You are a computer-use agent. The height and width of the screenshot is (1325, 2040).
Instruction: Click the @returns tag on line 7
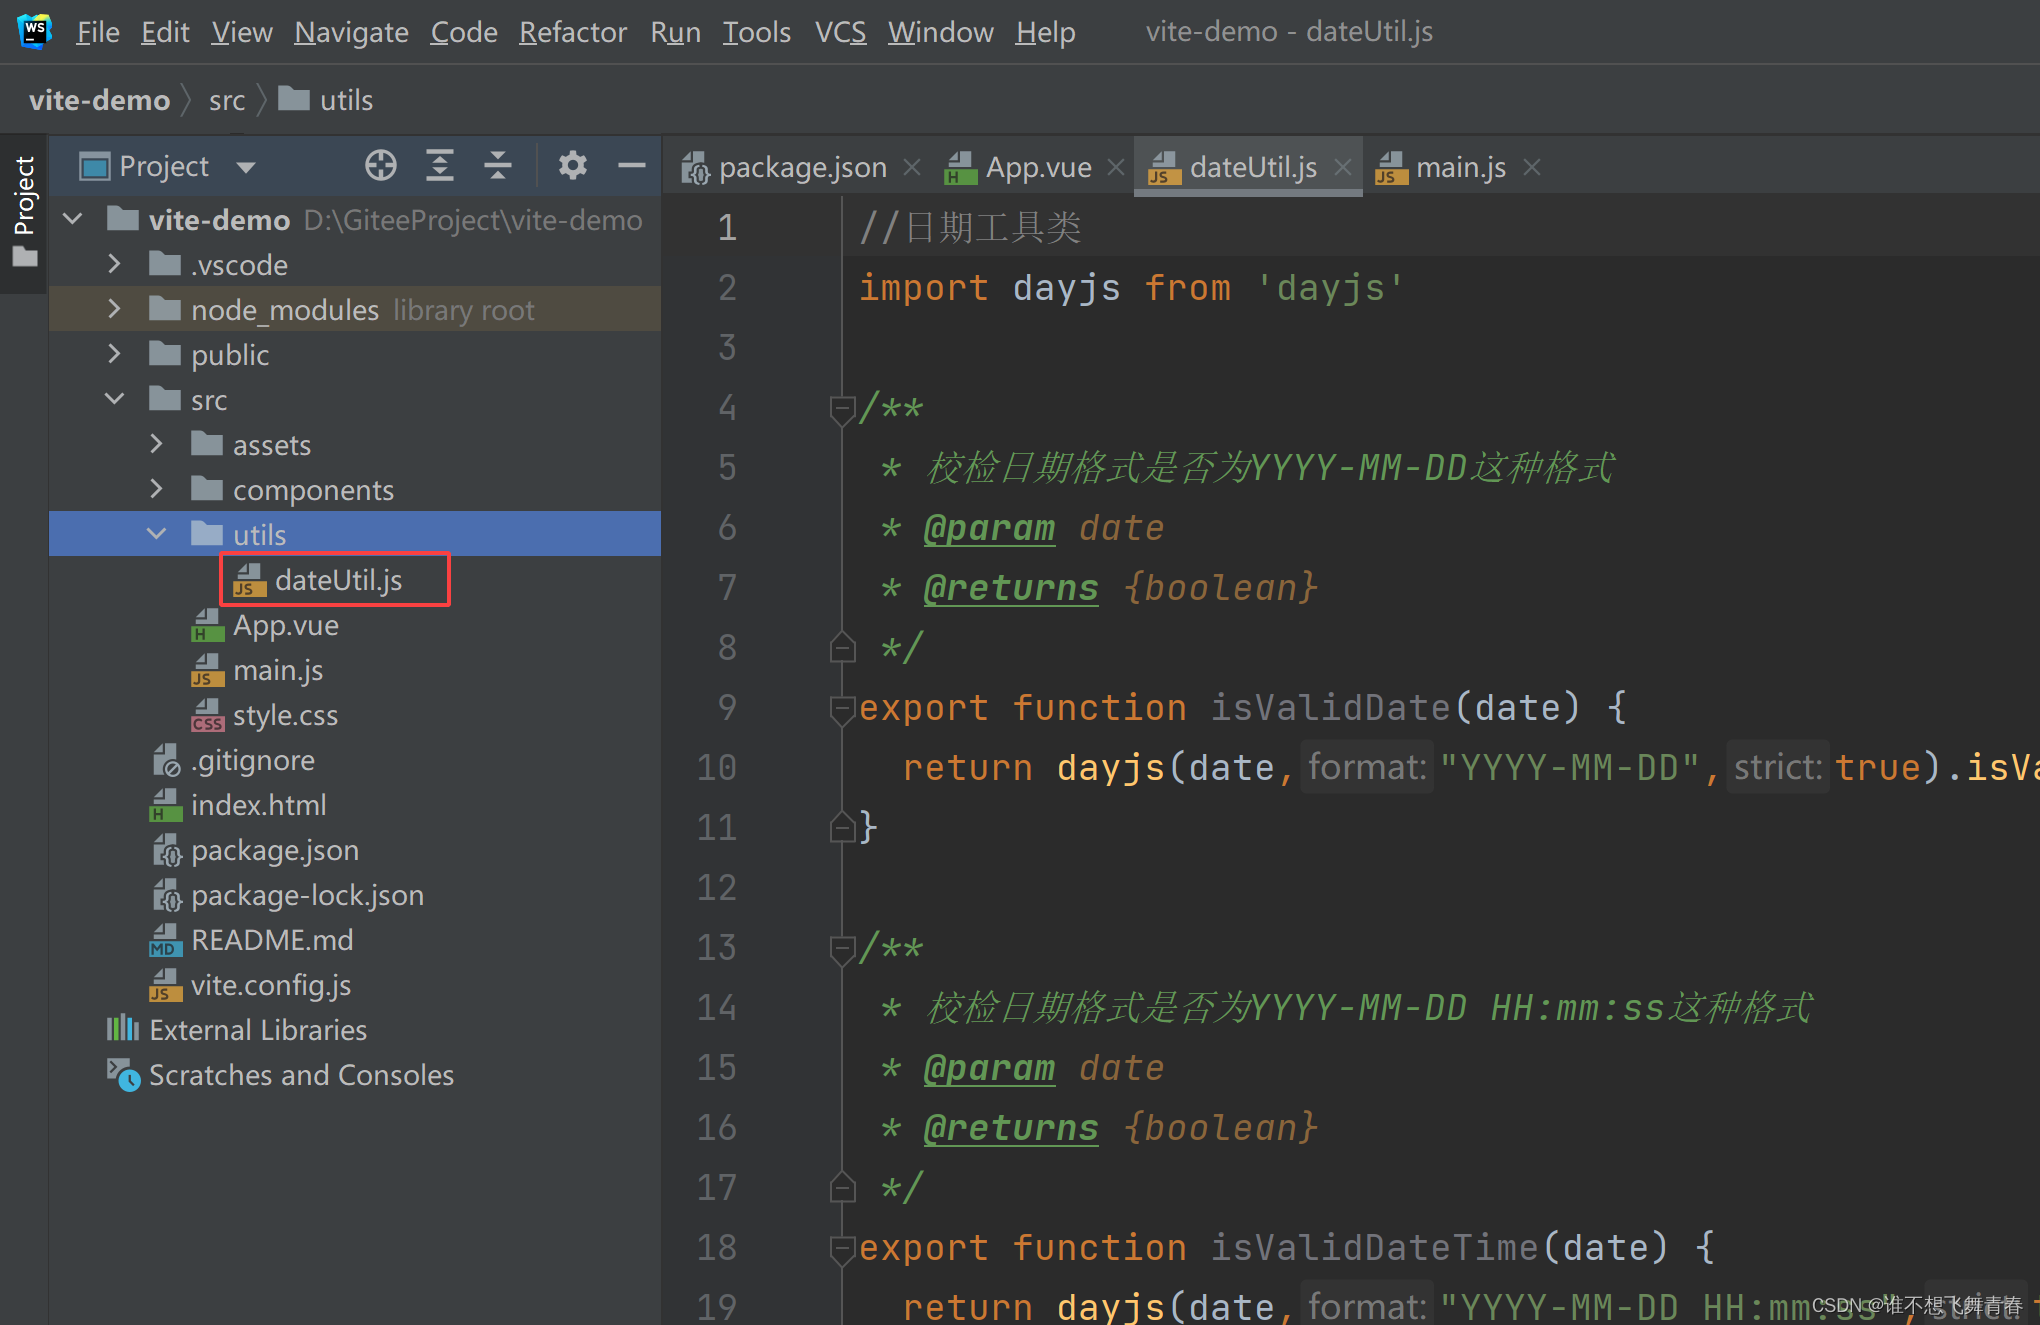pyautogui.click(x=1011, y=588)
